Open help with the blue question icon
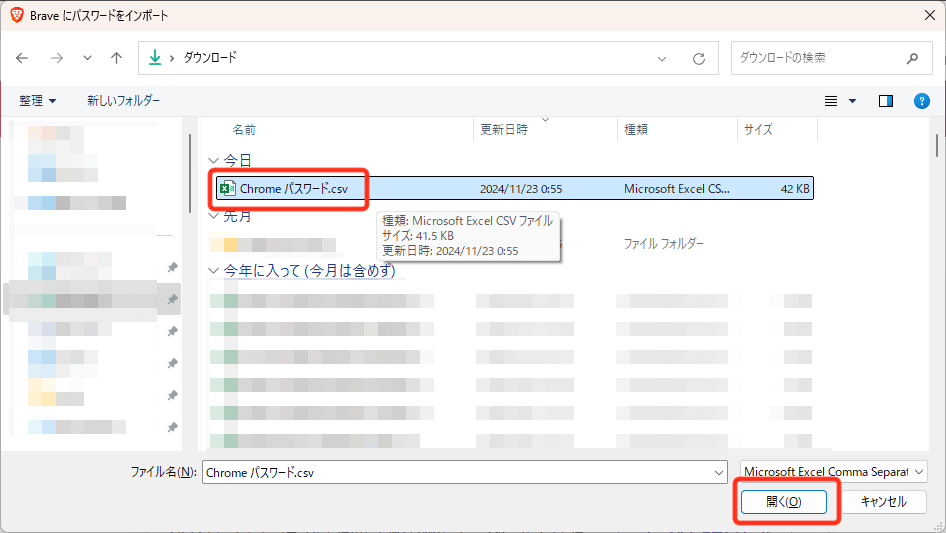 coord(921,101)
